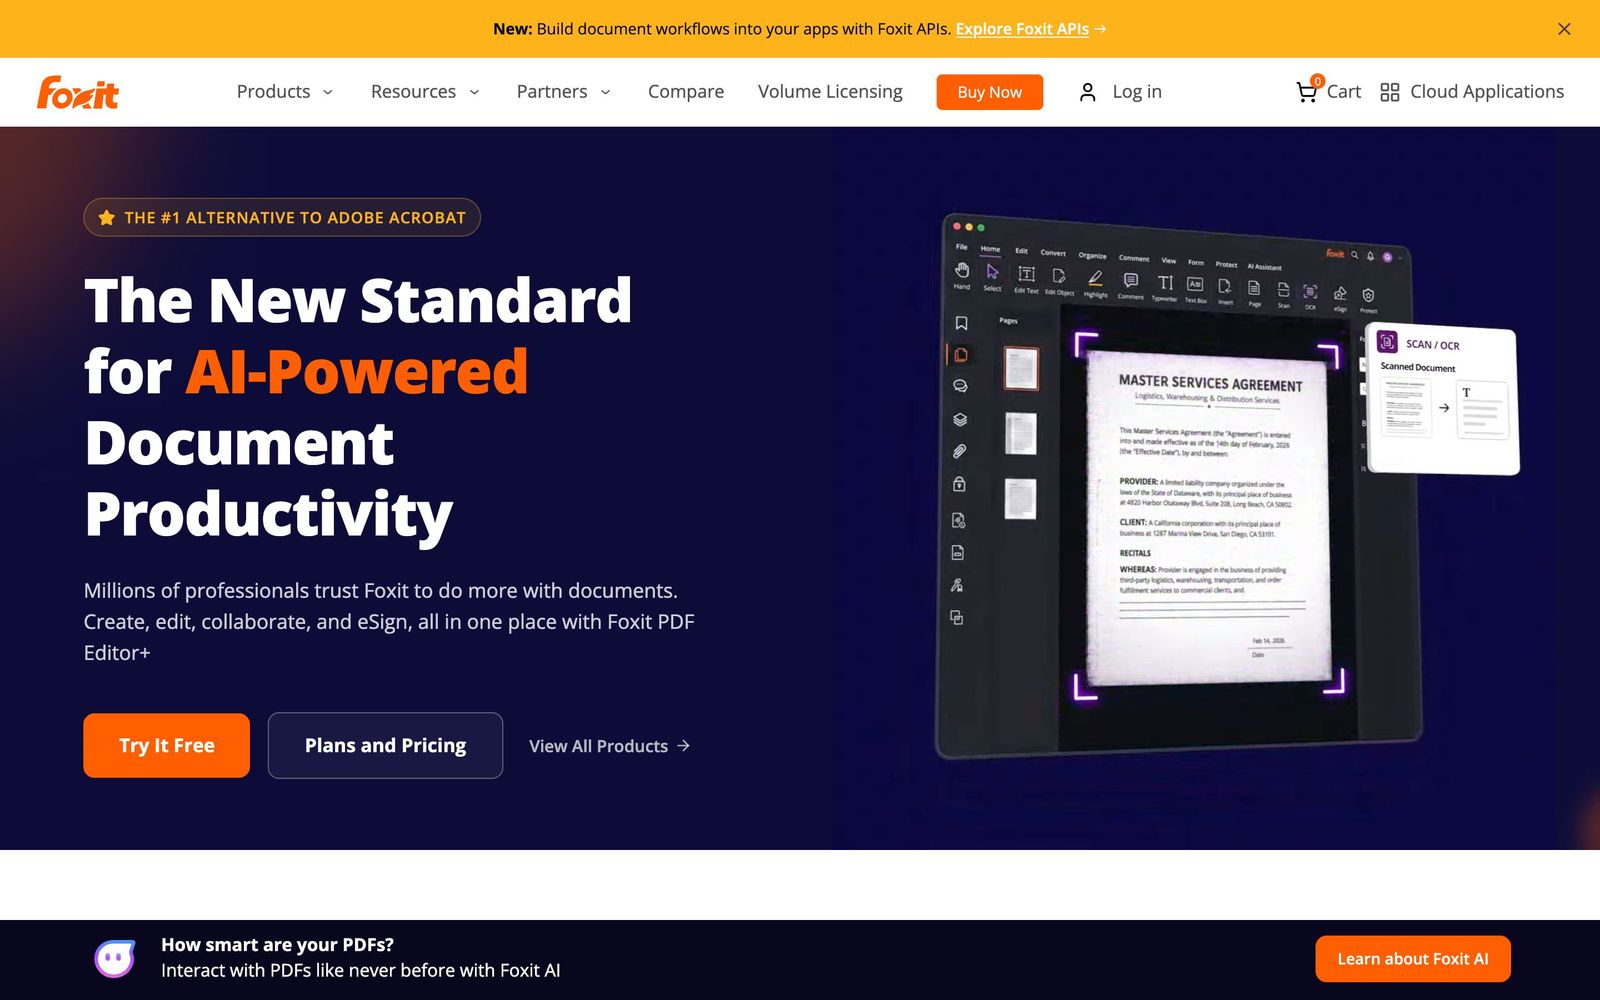Open the Compare page

[686, 92]
